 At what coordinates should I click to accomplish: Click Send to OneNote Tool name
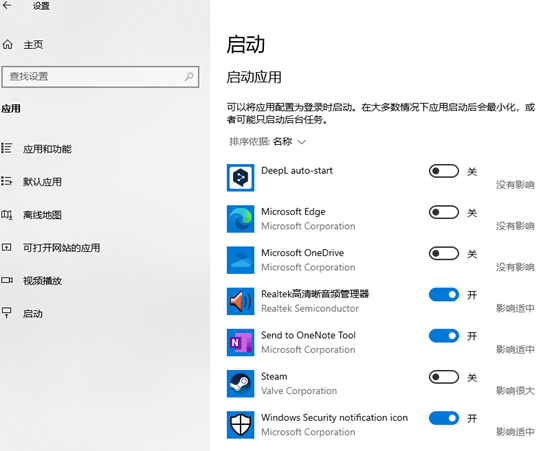pyautogui.click(x=308, y=335)
